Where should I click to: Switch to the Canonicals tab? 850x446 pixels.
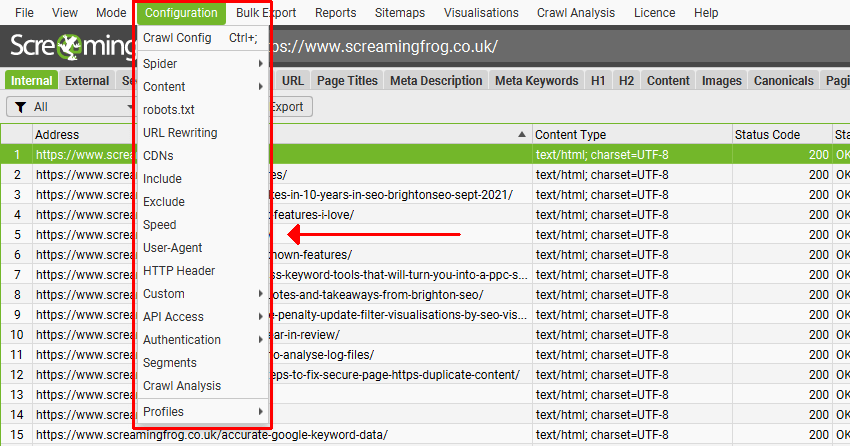tap(784, 80)
